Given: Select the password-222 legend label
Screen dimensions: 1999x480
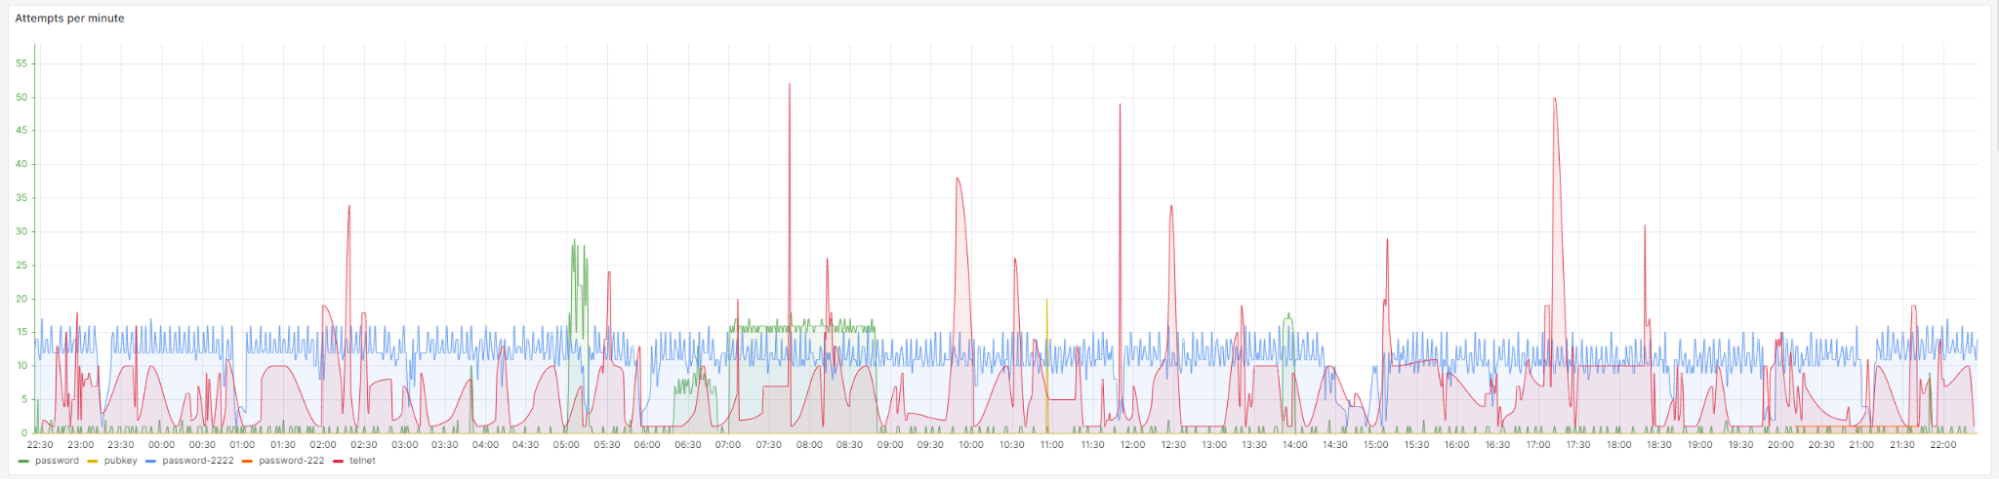Looking at the screenshot, I should [291, 461].
